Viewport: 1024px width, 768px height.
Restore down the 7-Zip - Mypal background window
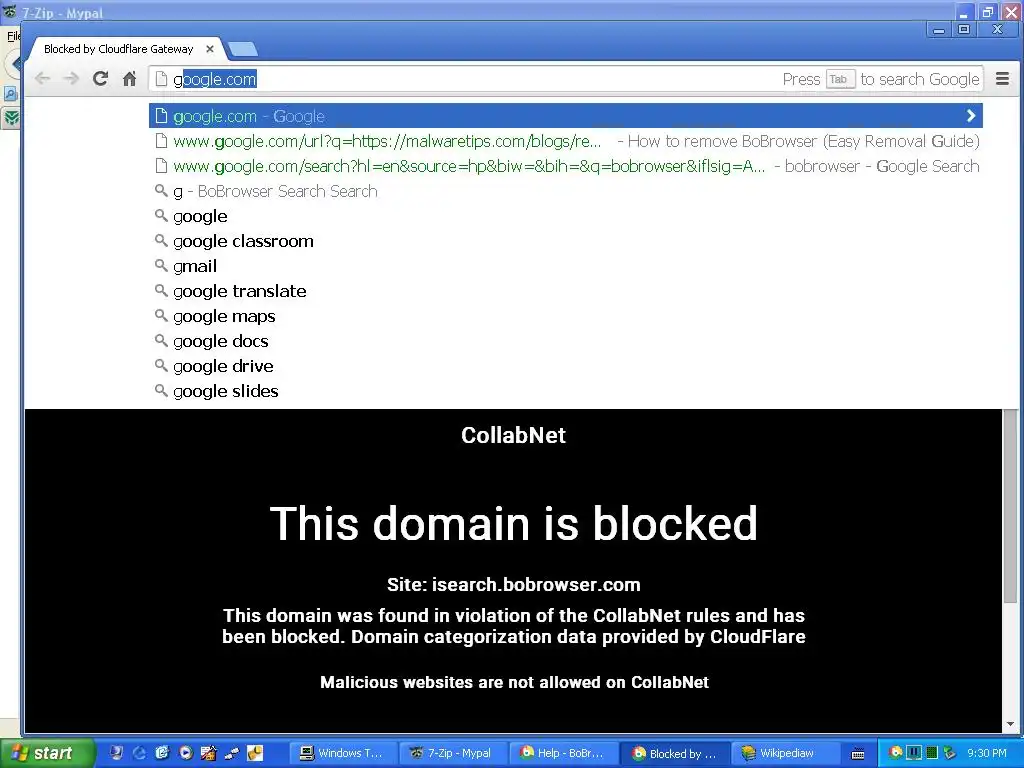tap(988, 12)
